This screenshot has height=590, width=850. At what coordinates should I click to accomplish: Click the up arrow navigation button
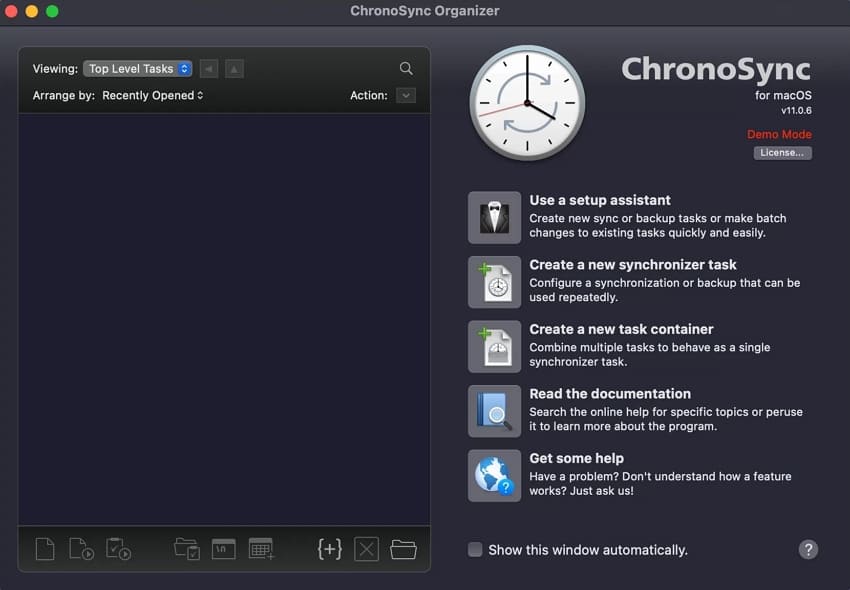click(234, 69)
